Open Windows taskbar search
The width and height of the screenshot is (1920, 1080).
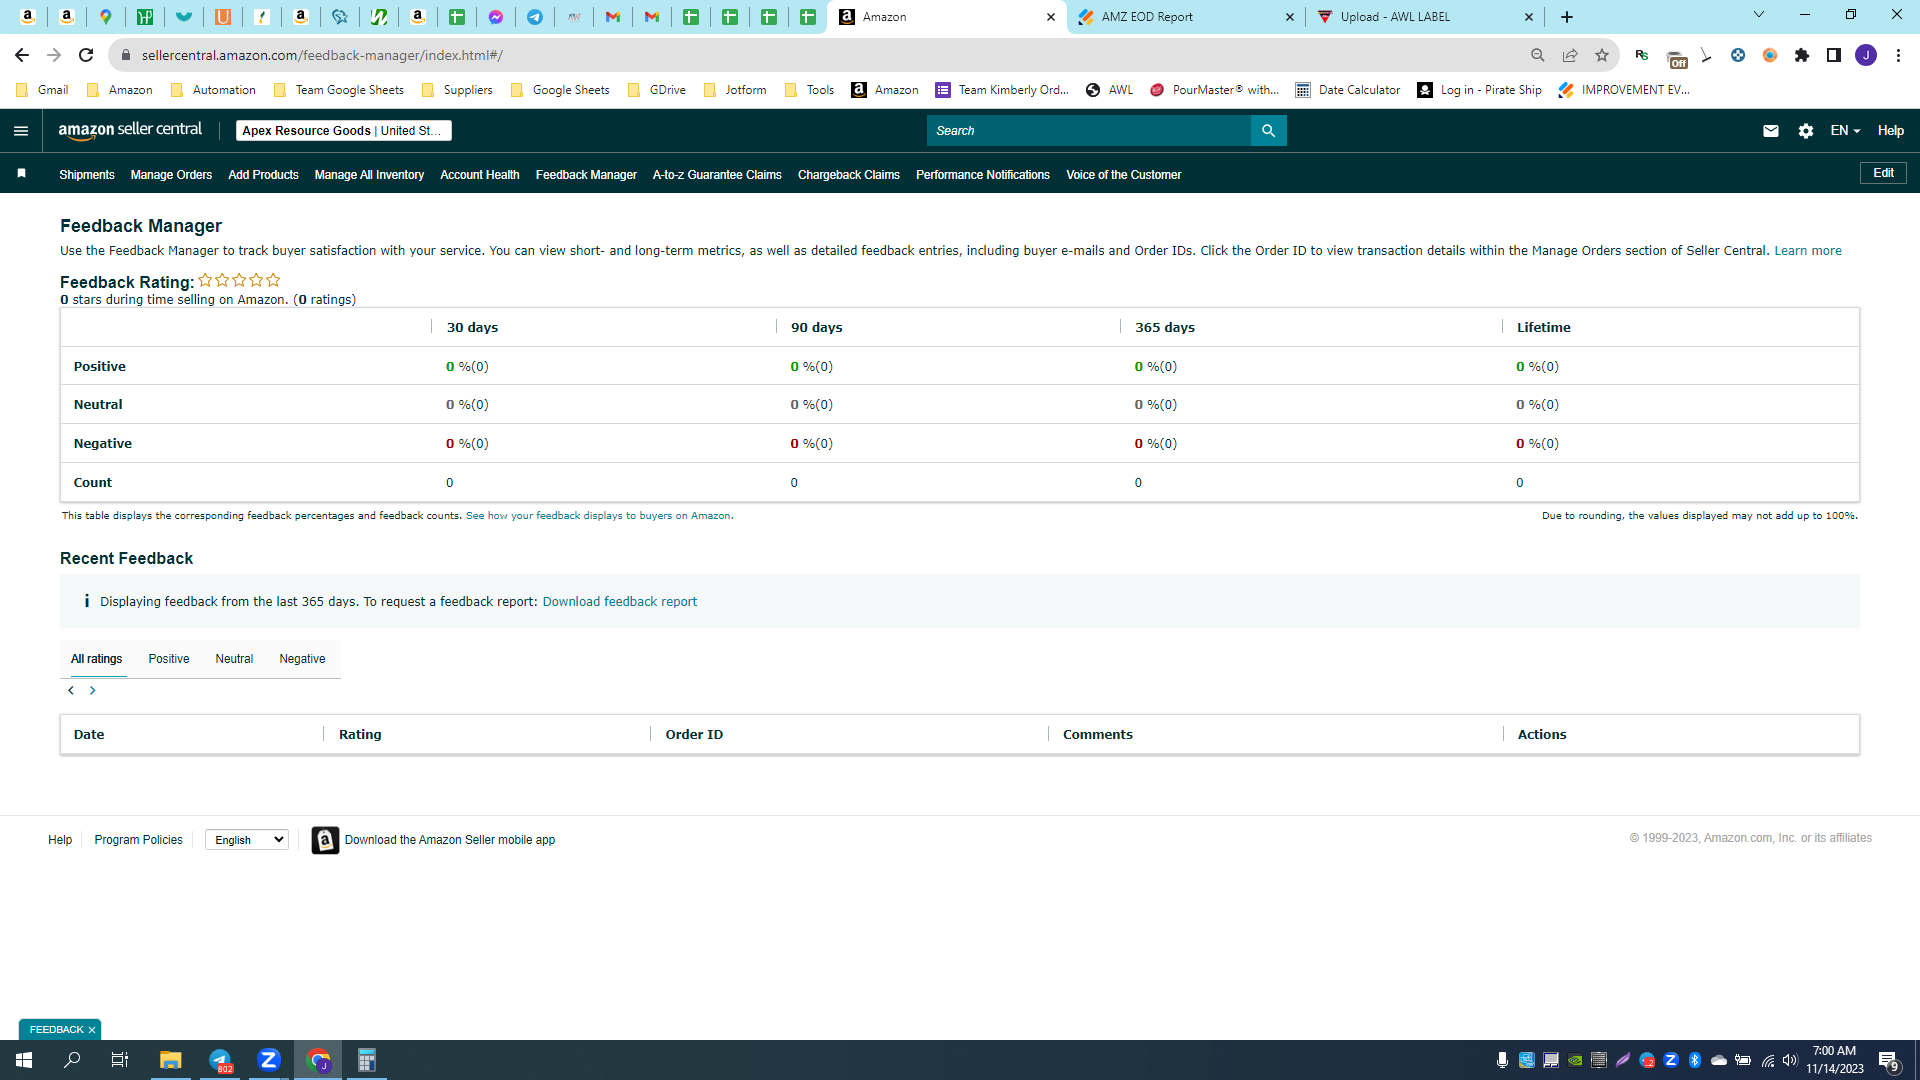click(x=72, y=1060)
